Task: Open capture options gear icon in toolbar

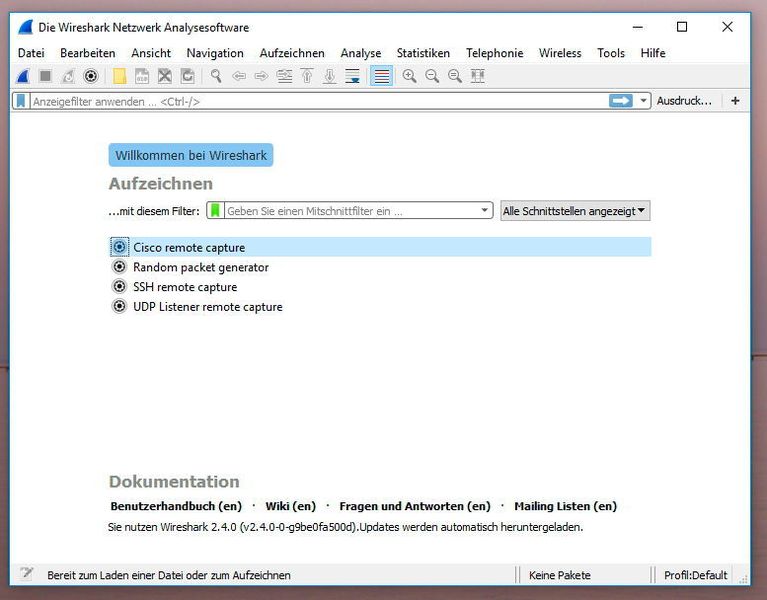Action: coord(90,76)
